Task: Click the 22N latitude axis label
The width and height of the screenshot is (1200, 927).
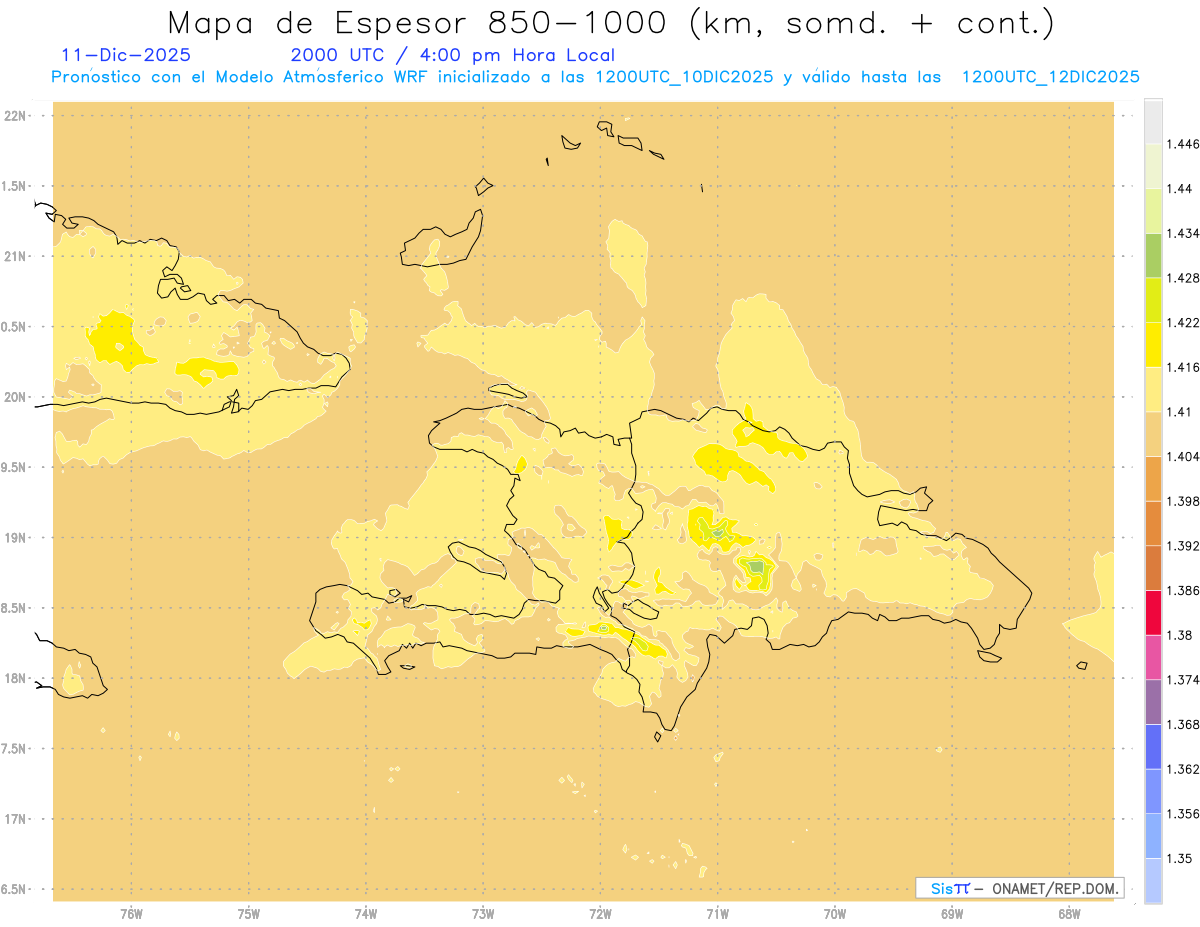Action: pos(15,116)
